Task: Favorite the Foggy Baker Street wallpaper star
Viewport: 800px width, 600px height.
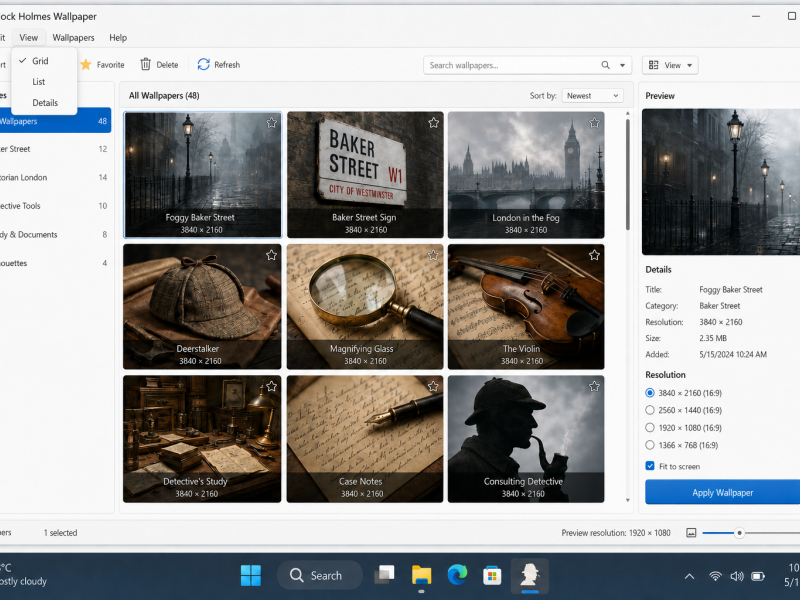Action: tap(271, 123)
